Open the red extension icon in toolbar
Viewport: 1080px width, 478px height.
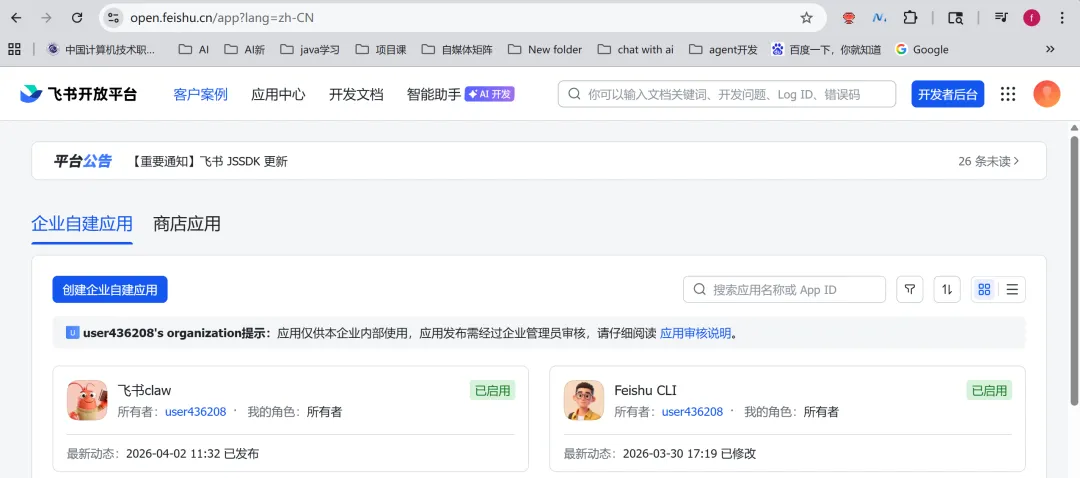click(849, 18)
